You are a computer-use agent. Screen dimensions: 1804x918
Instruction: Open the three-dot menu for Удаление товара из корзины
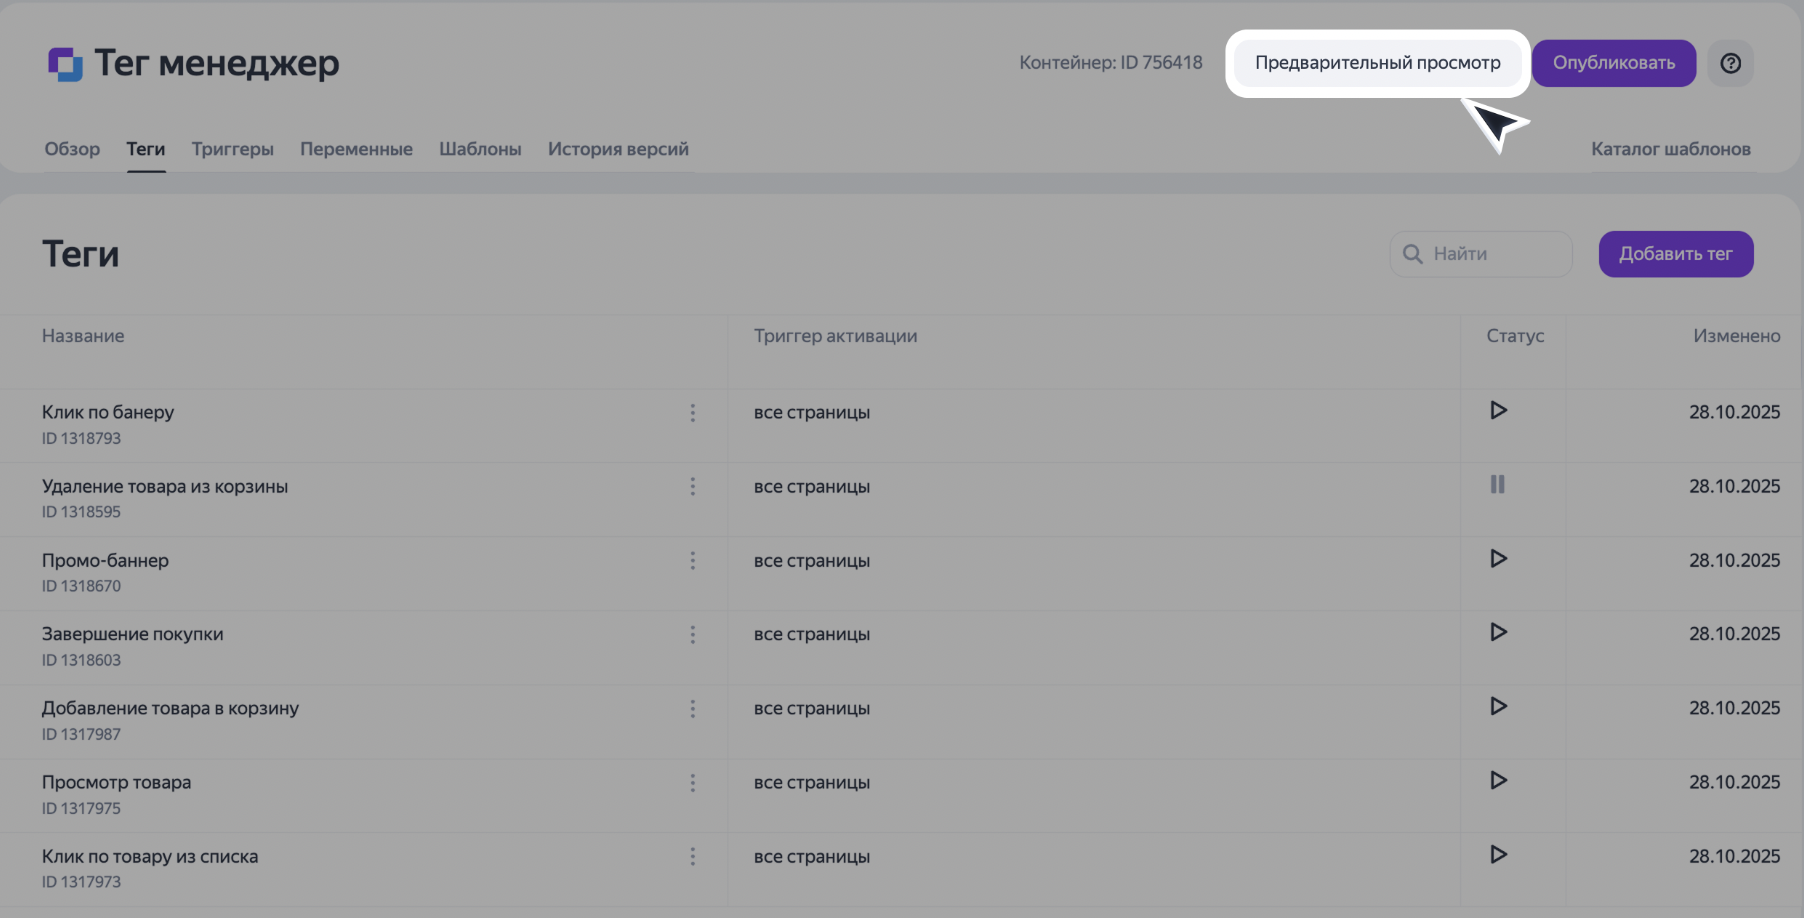pyautogui.click(x=692, y=487)
